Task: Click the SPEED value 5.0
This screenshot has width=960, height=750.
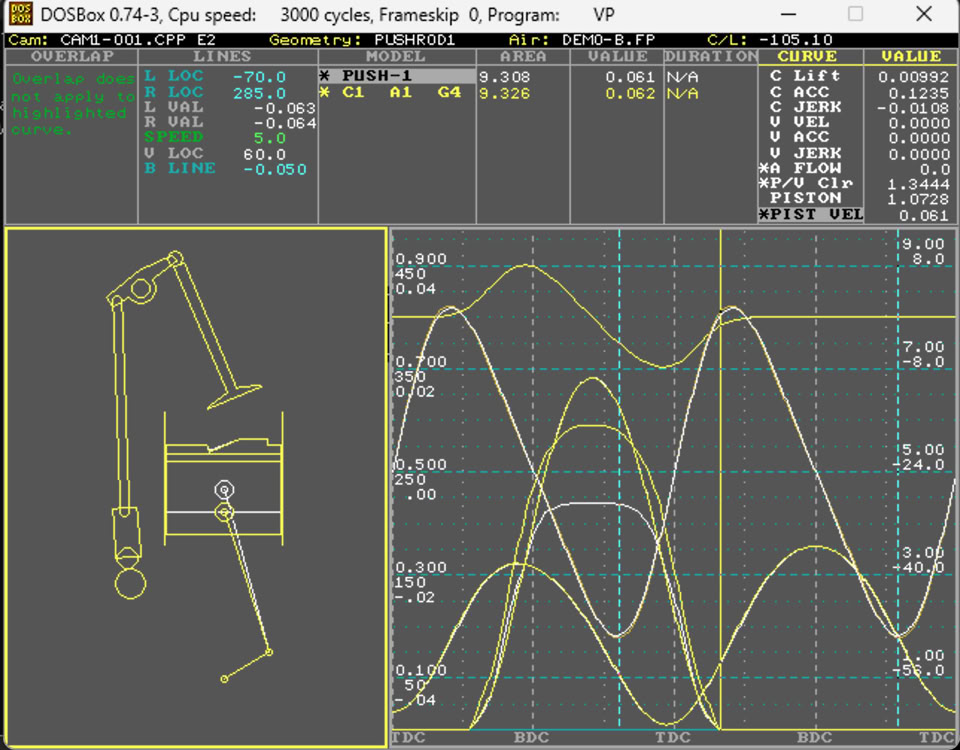Action: (x=270, y=137)
